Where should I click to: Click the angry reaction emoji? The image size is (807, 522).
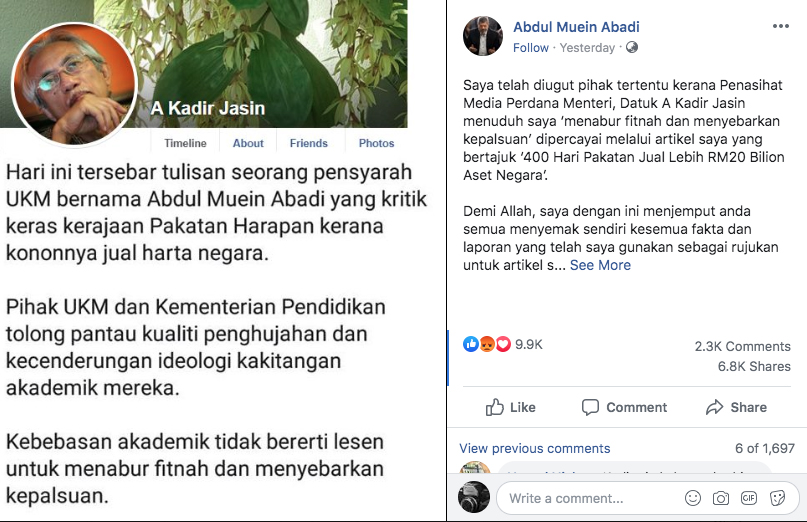click(x=487, y=344)
